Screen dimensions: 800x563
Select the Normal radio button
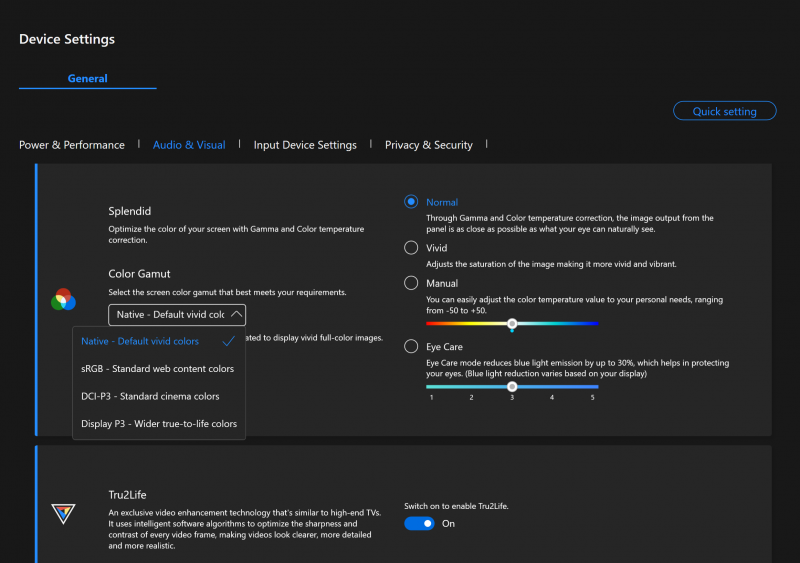(x=411, y=202)
